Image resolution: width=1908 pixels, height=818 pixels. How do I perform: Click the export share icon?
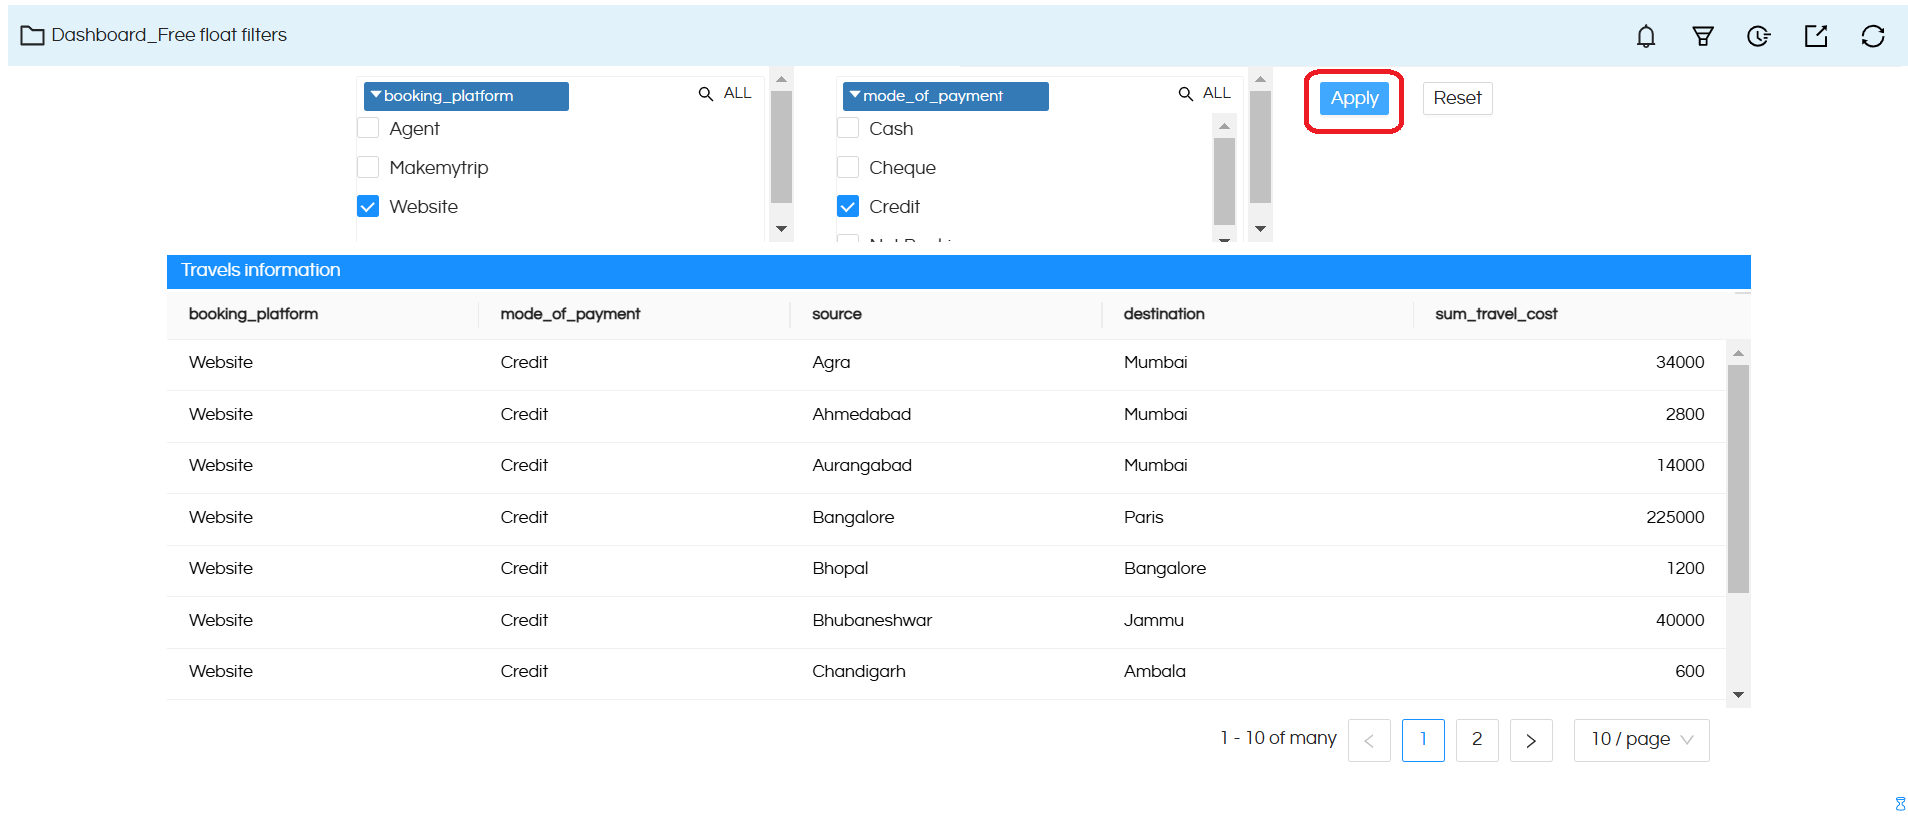(1816, 36)
